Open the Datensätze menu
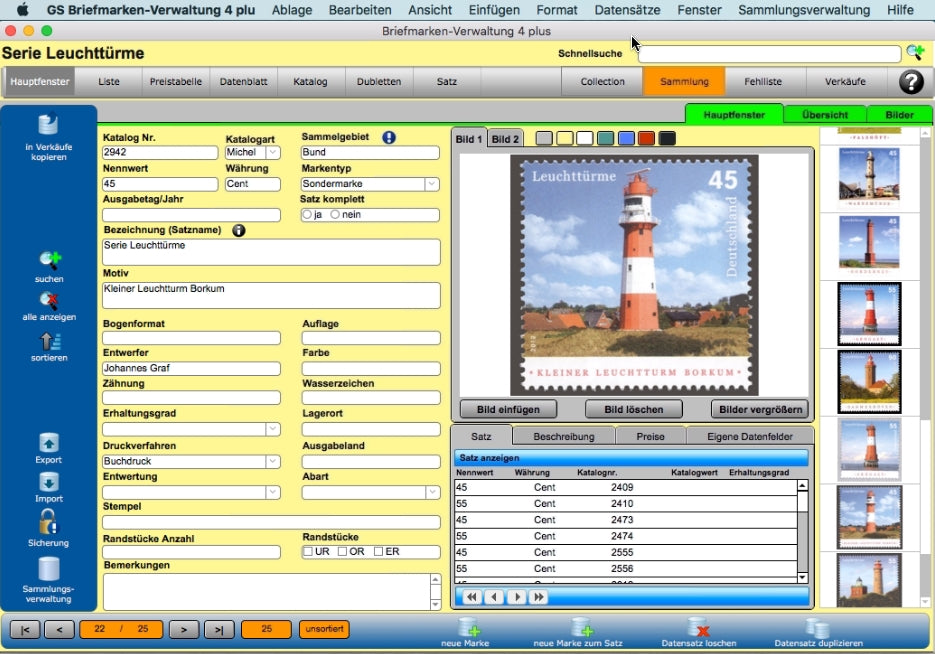935x654 pixels. (627, 10)
